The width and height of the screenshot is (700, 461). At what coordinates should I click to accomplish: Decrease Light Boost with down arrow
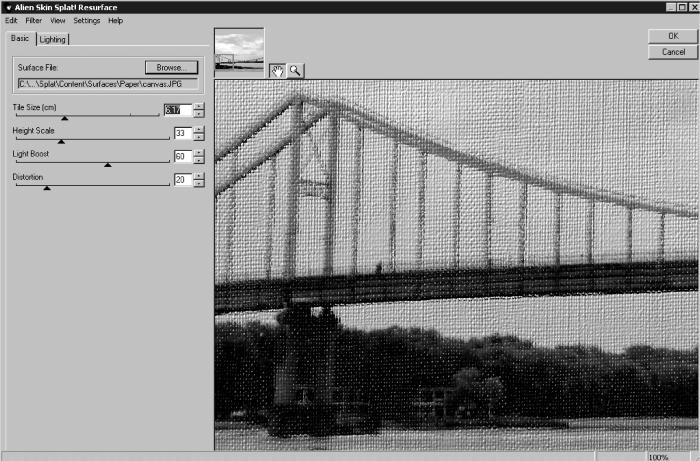point(199,160)
